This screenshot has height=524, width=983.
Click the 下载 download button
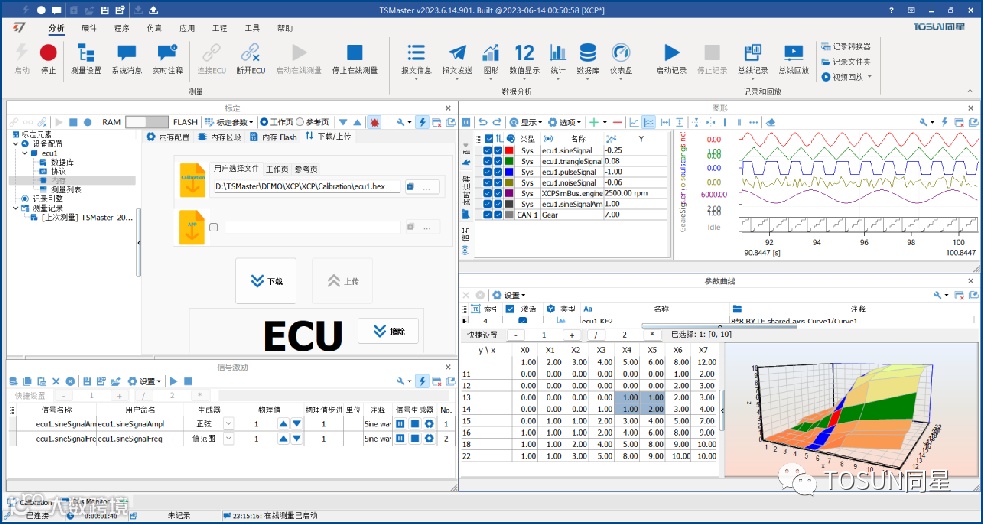[266, 281]
